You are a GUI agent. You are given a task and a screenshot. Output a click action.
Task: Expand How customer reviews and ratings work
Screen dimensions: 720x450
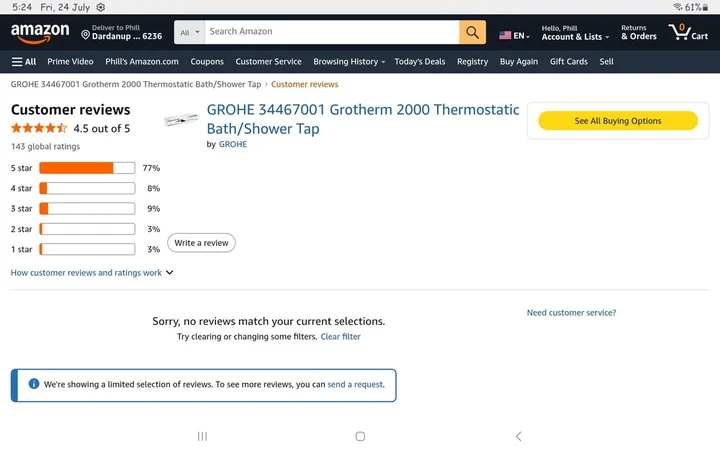(x=92, y=272)
